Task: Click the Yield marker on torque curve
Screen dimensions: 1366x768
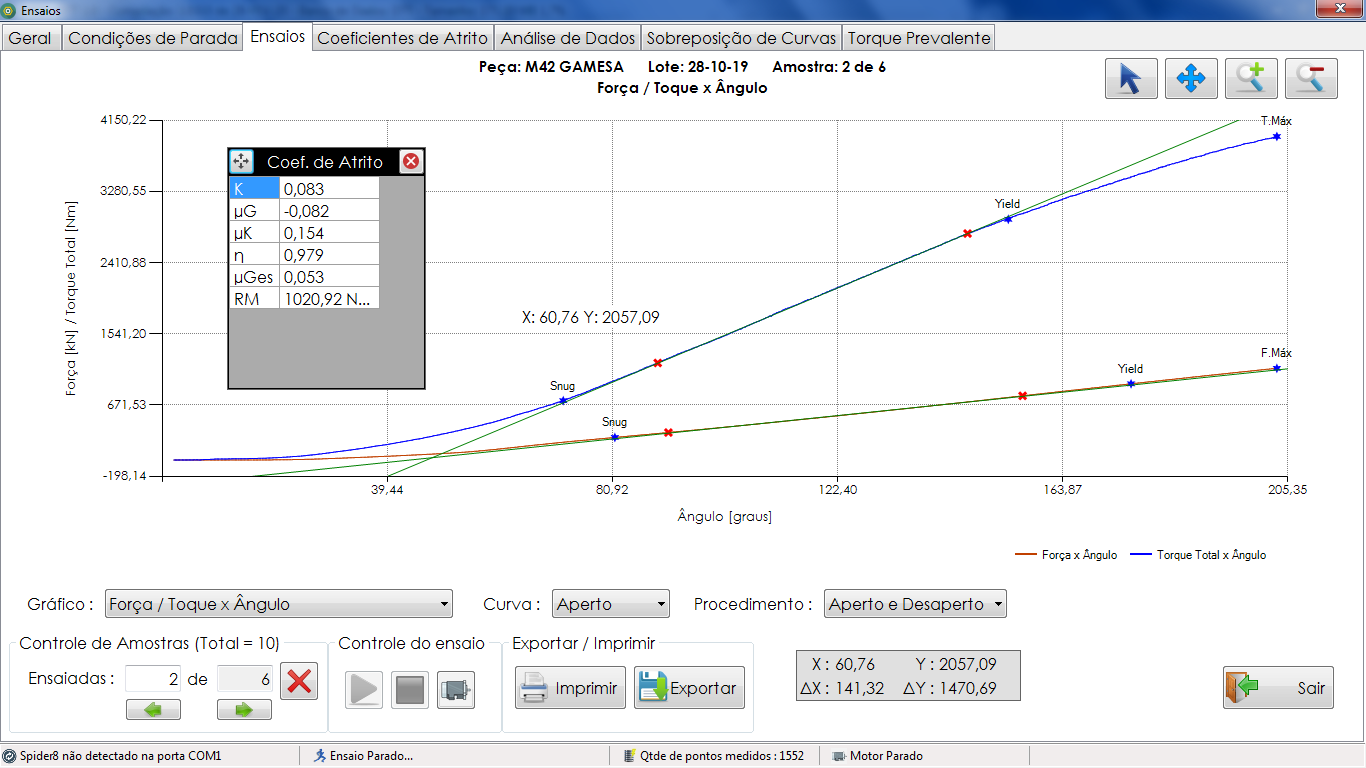Action: tap(1008, 218)
